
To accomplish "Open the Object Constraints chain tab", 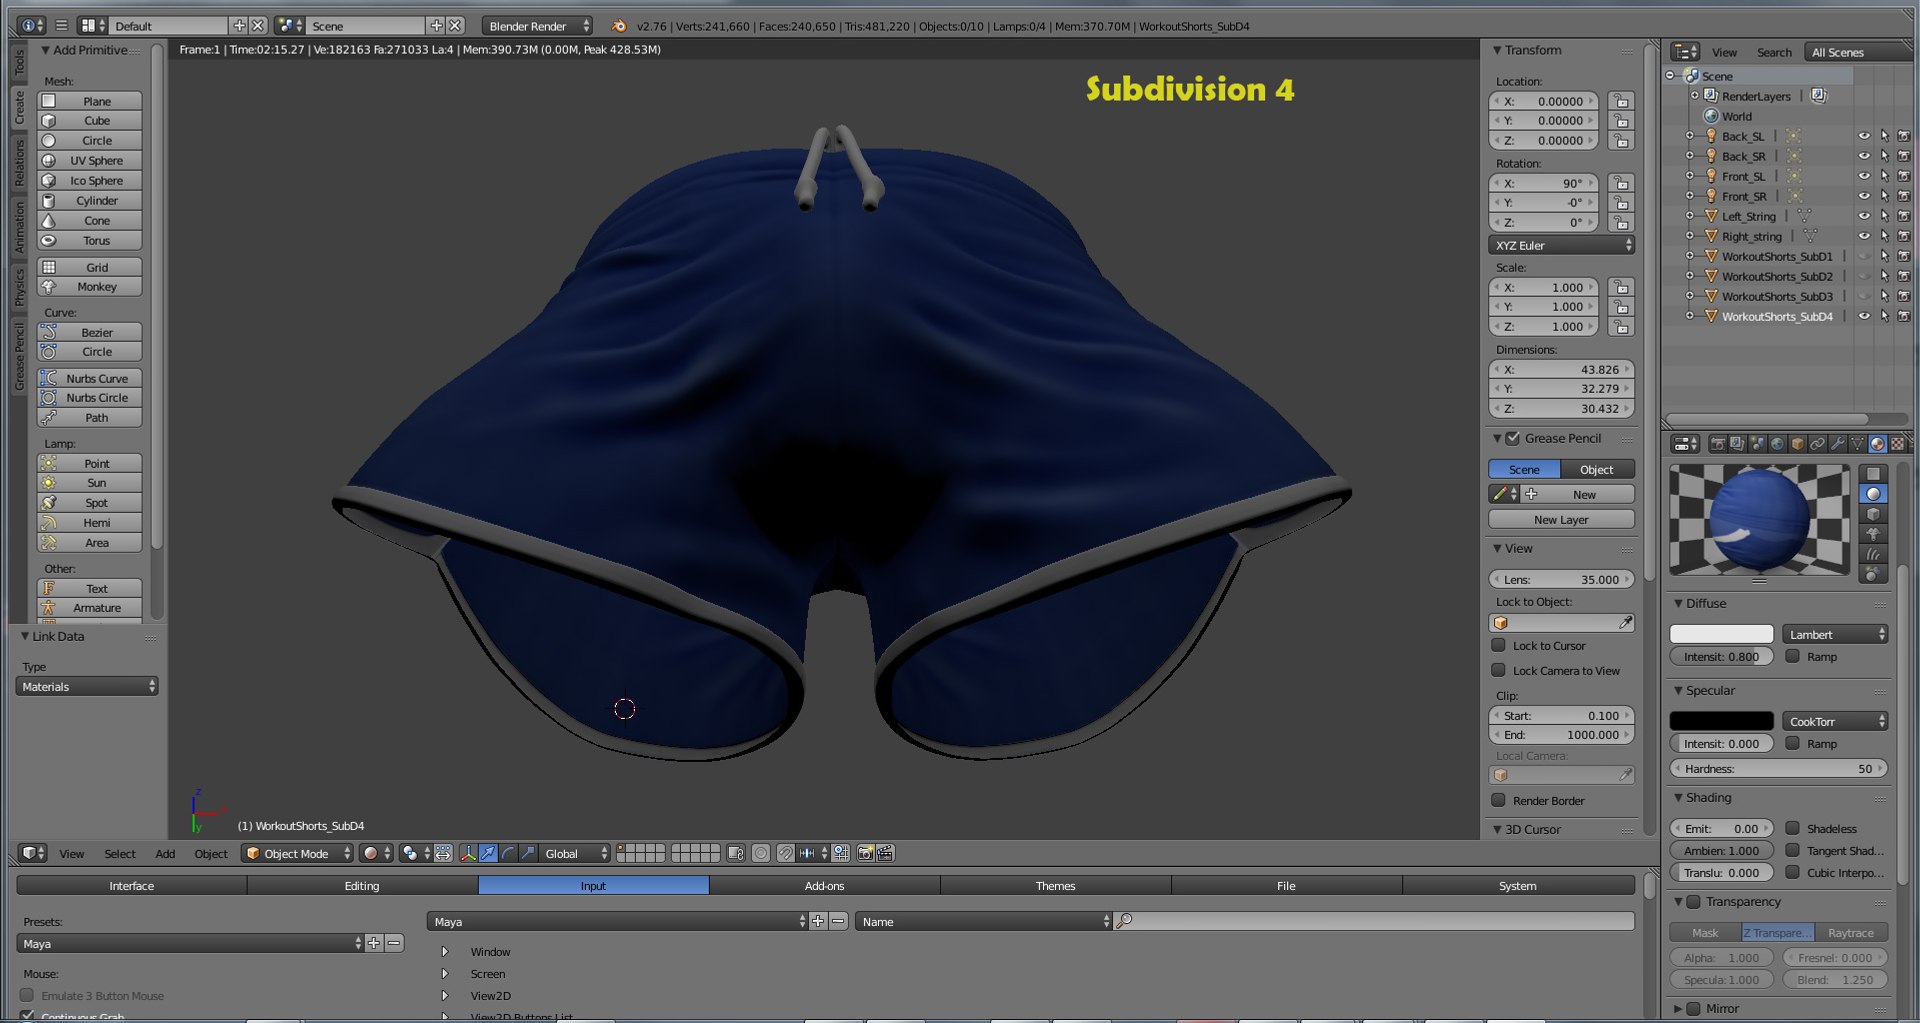I will [x=1817, y=444].
